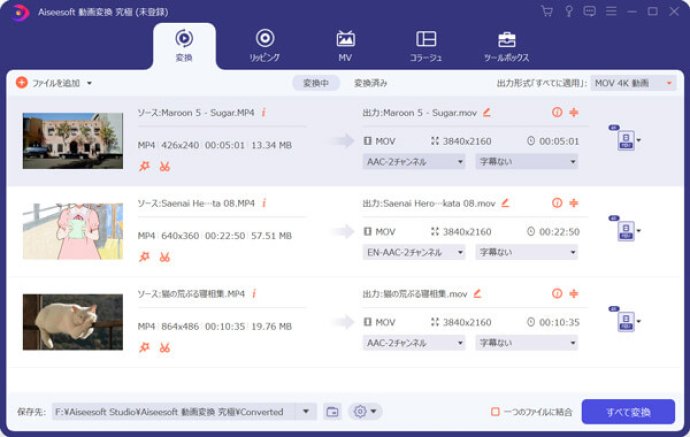This screenshot has width=690, height=437.
Task: Select the 変換済み filter tab
Action: (x=371, y=83)
